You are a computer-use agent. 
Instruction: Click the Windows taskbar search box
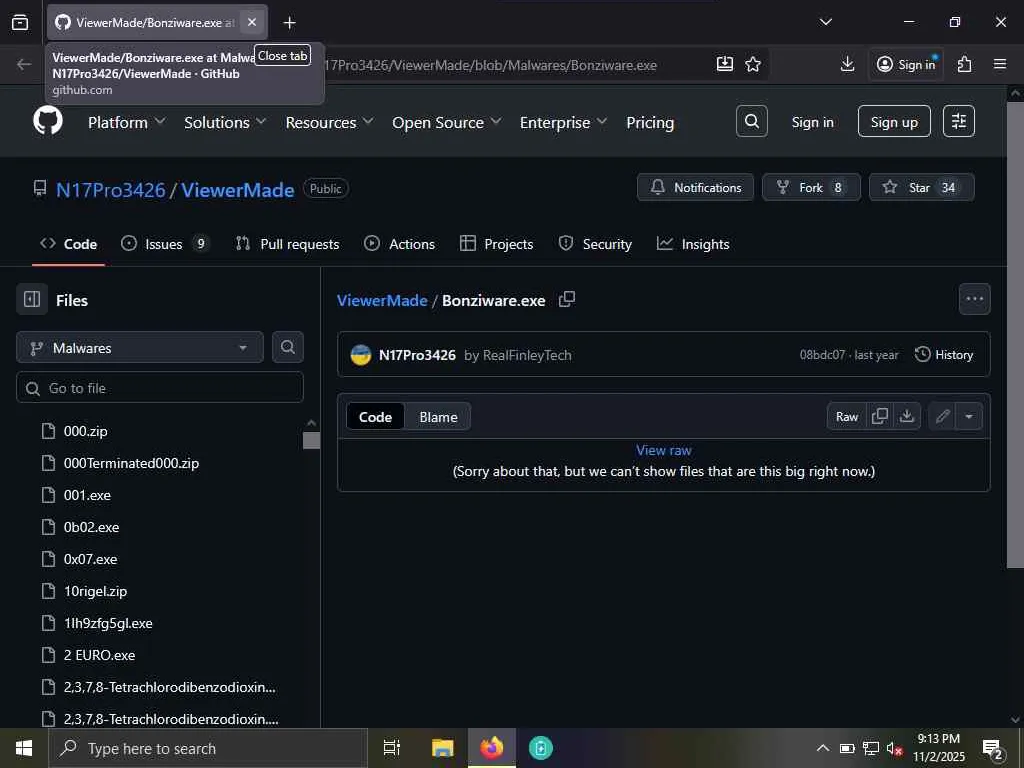[x=208, y=748]
